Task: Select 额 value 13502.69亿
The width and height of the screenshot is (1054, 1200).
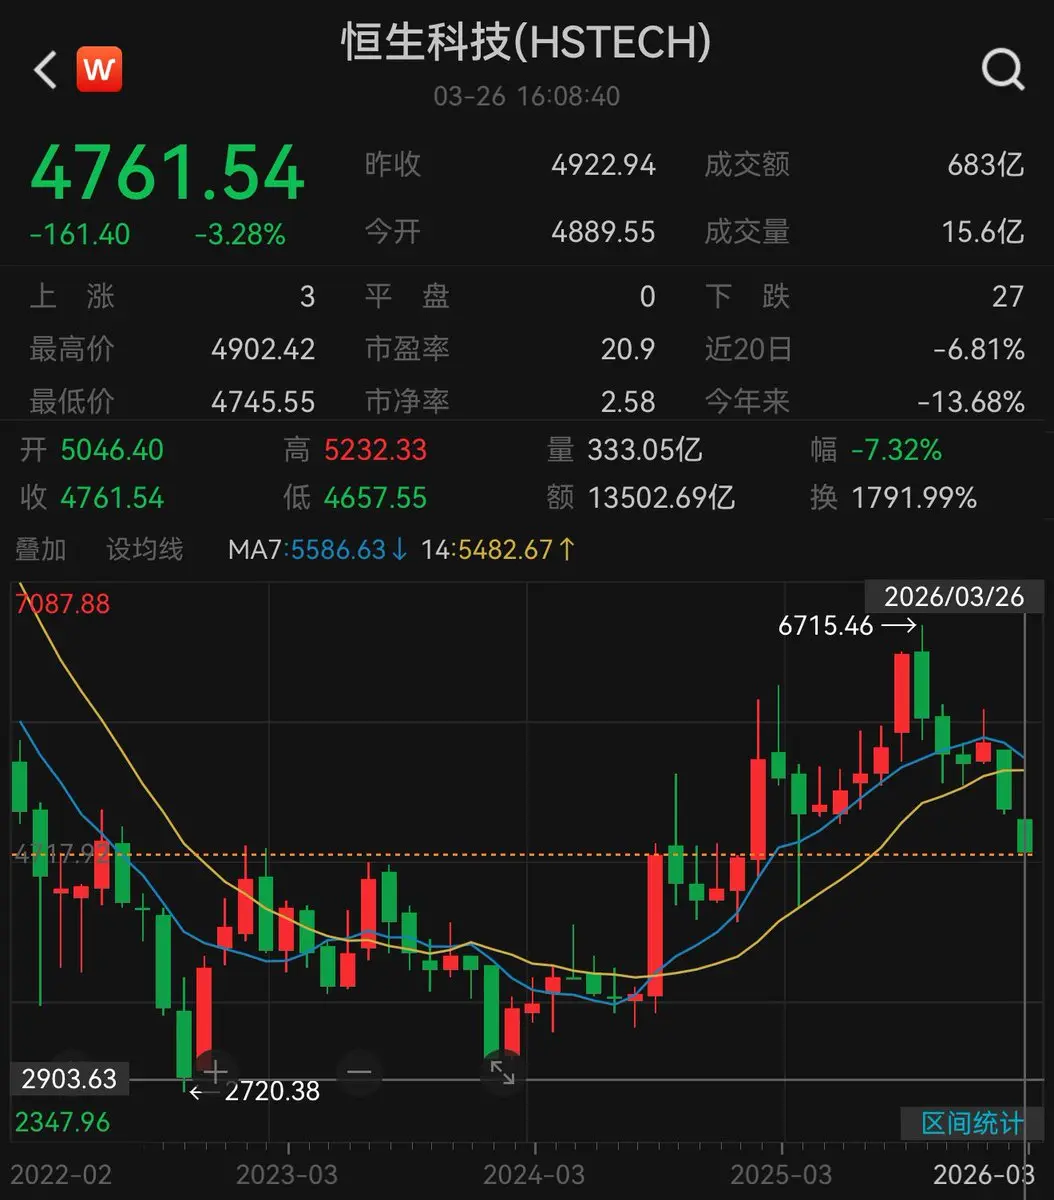Action: click(x=662, y=497)
